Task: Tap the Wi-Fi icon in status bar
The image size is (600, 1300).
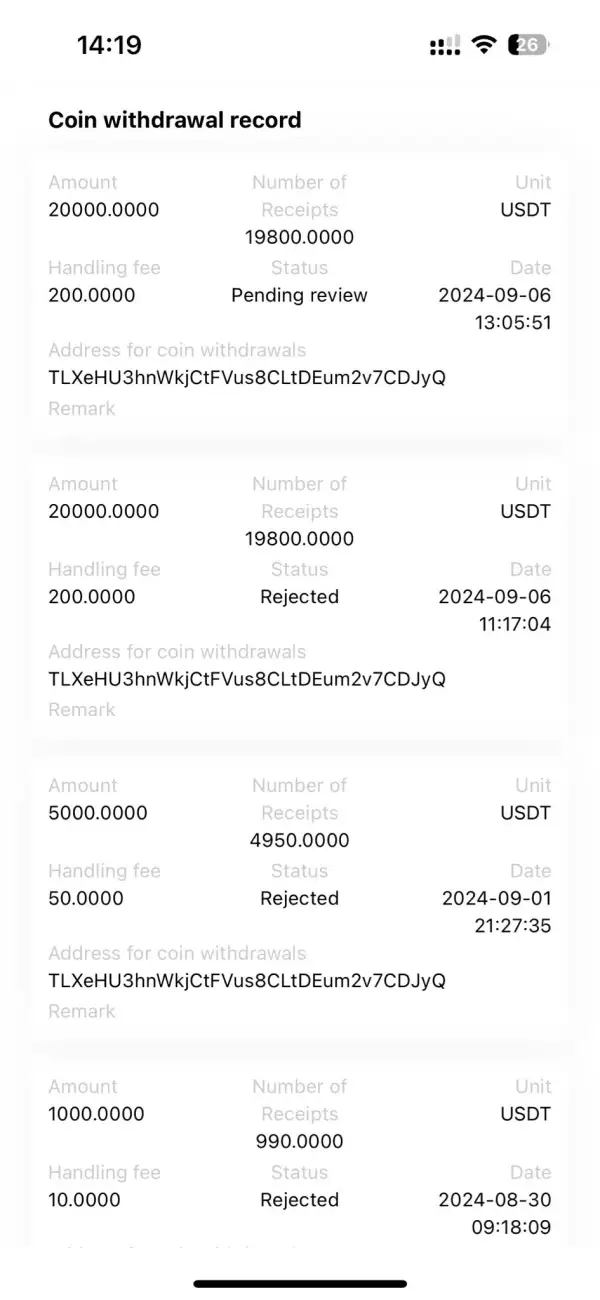Action: click(485, 44)
